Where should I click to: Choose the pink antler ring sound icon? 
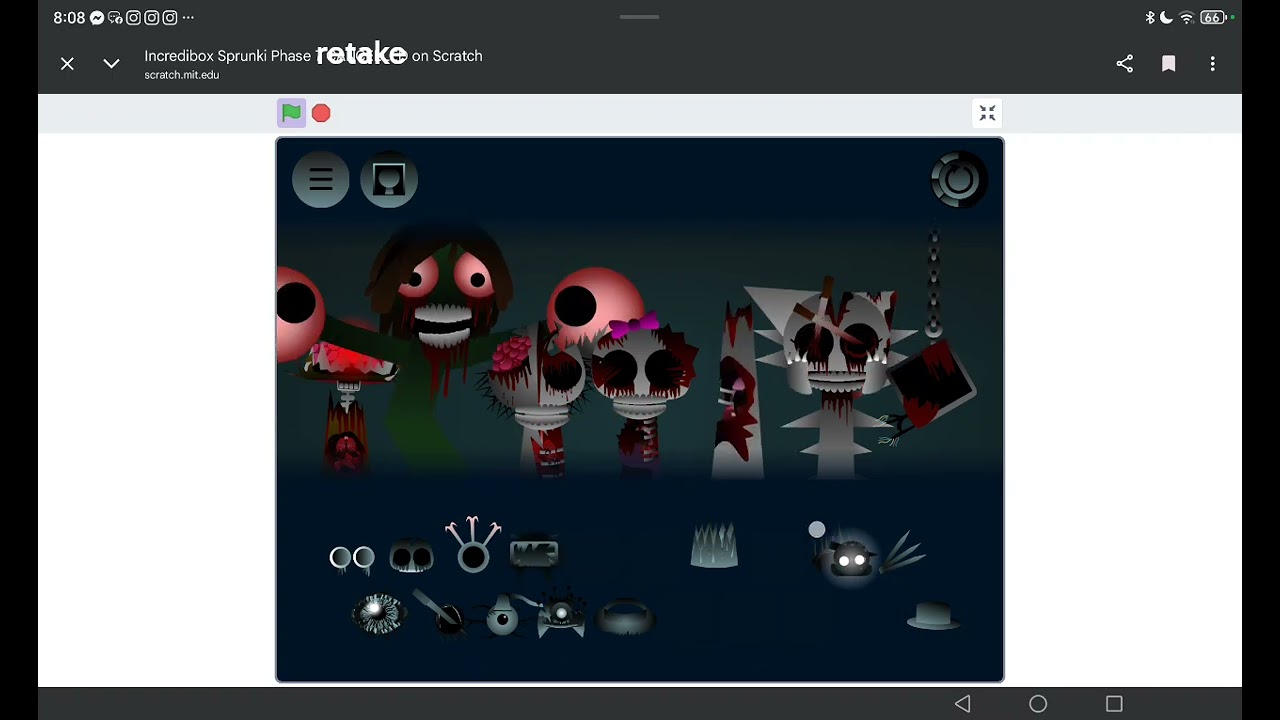tap(473, 544)
